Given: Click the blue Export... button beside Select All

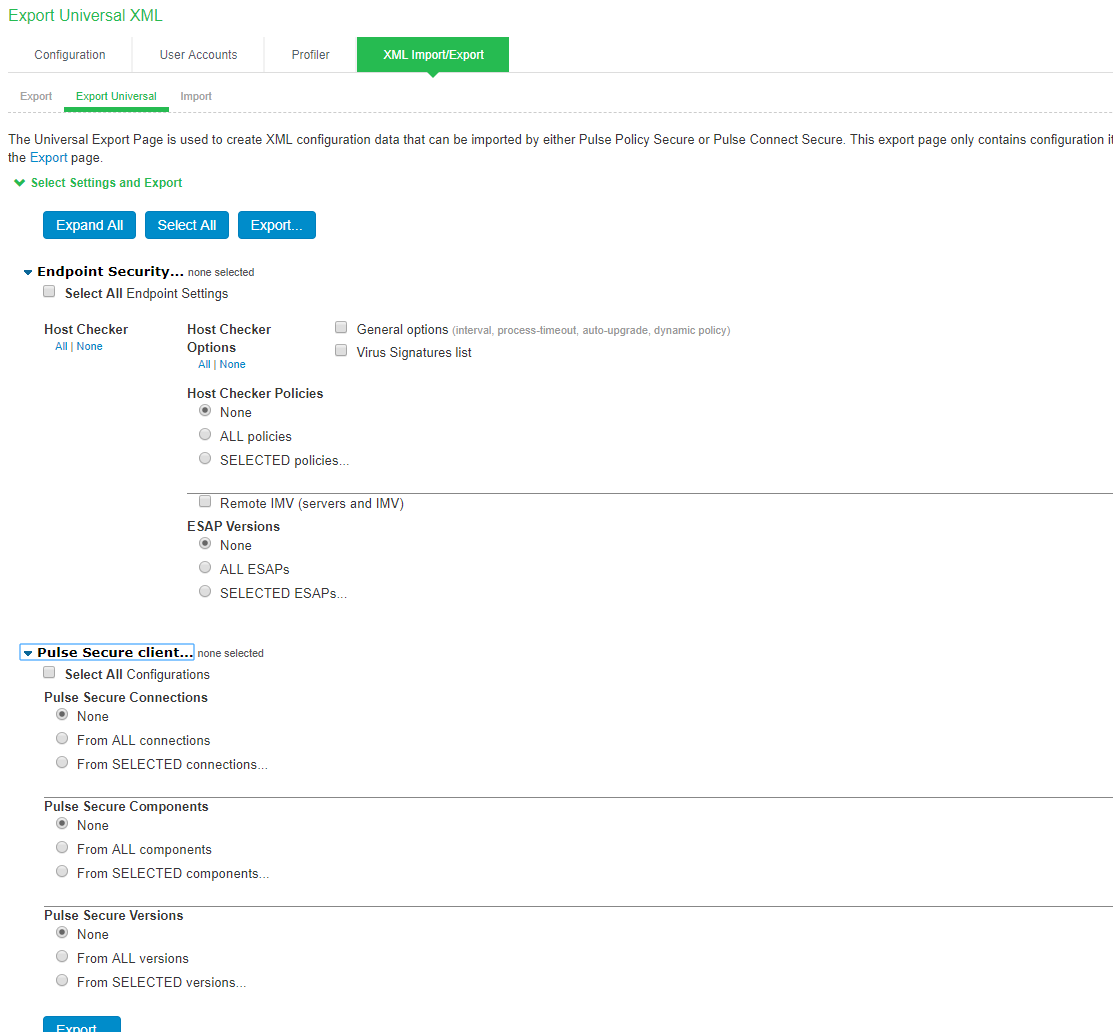Looking at the screenshot, I should [277, 225].
